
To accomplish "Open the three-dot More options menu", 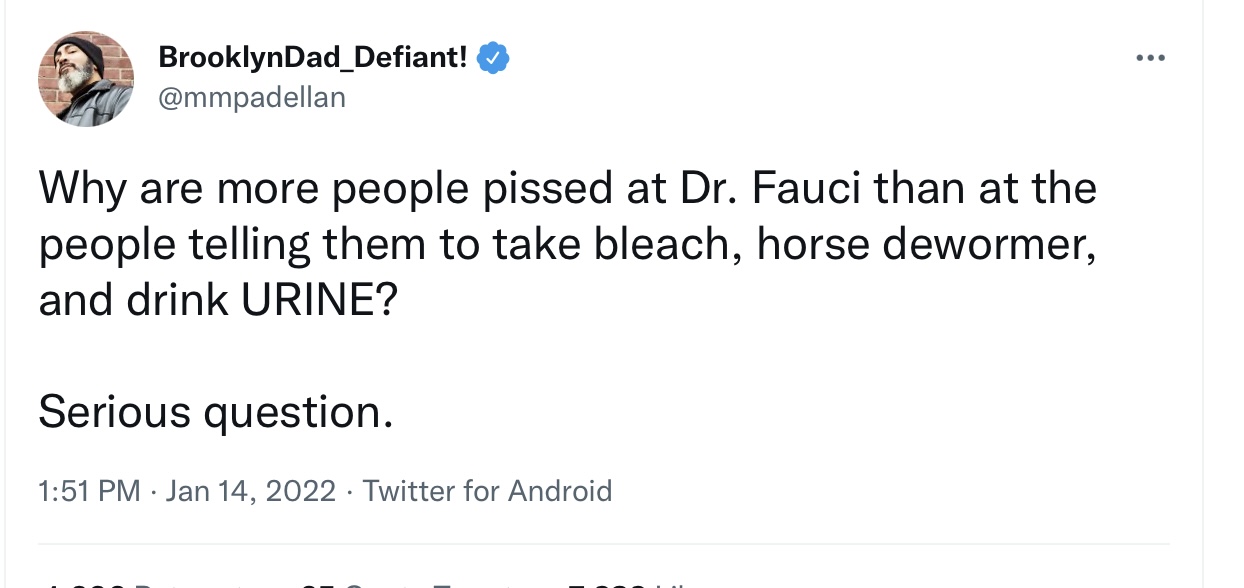I will click(x=1151, y=59).
